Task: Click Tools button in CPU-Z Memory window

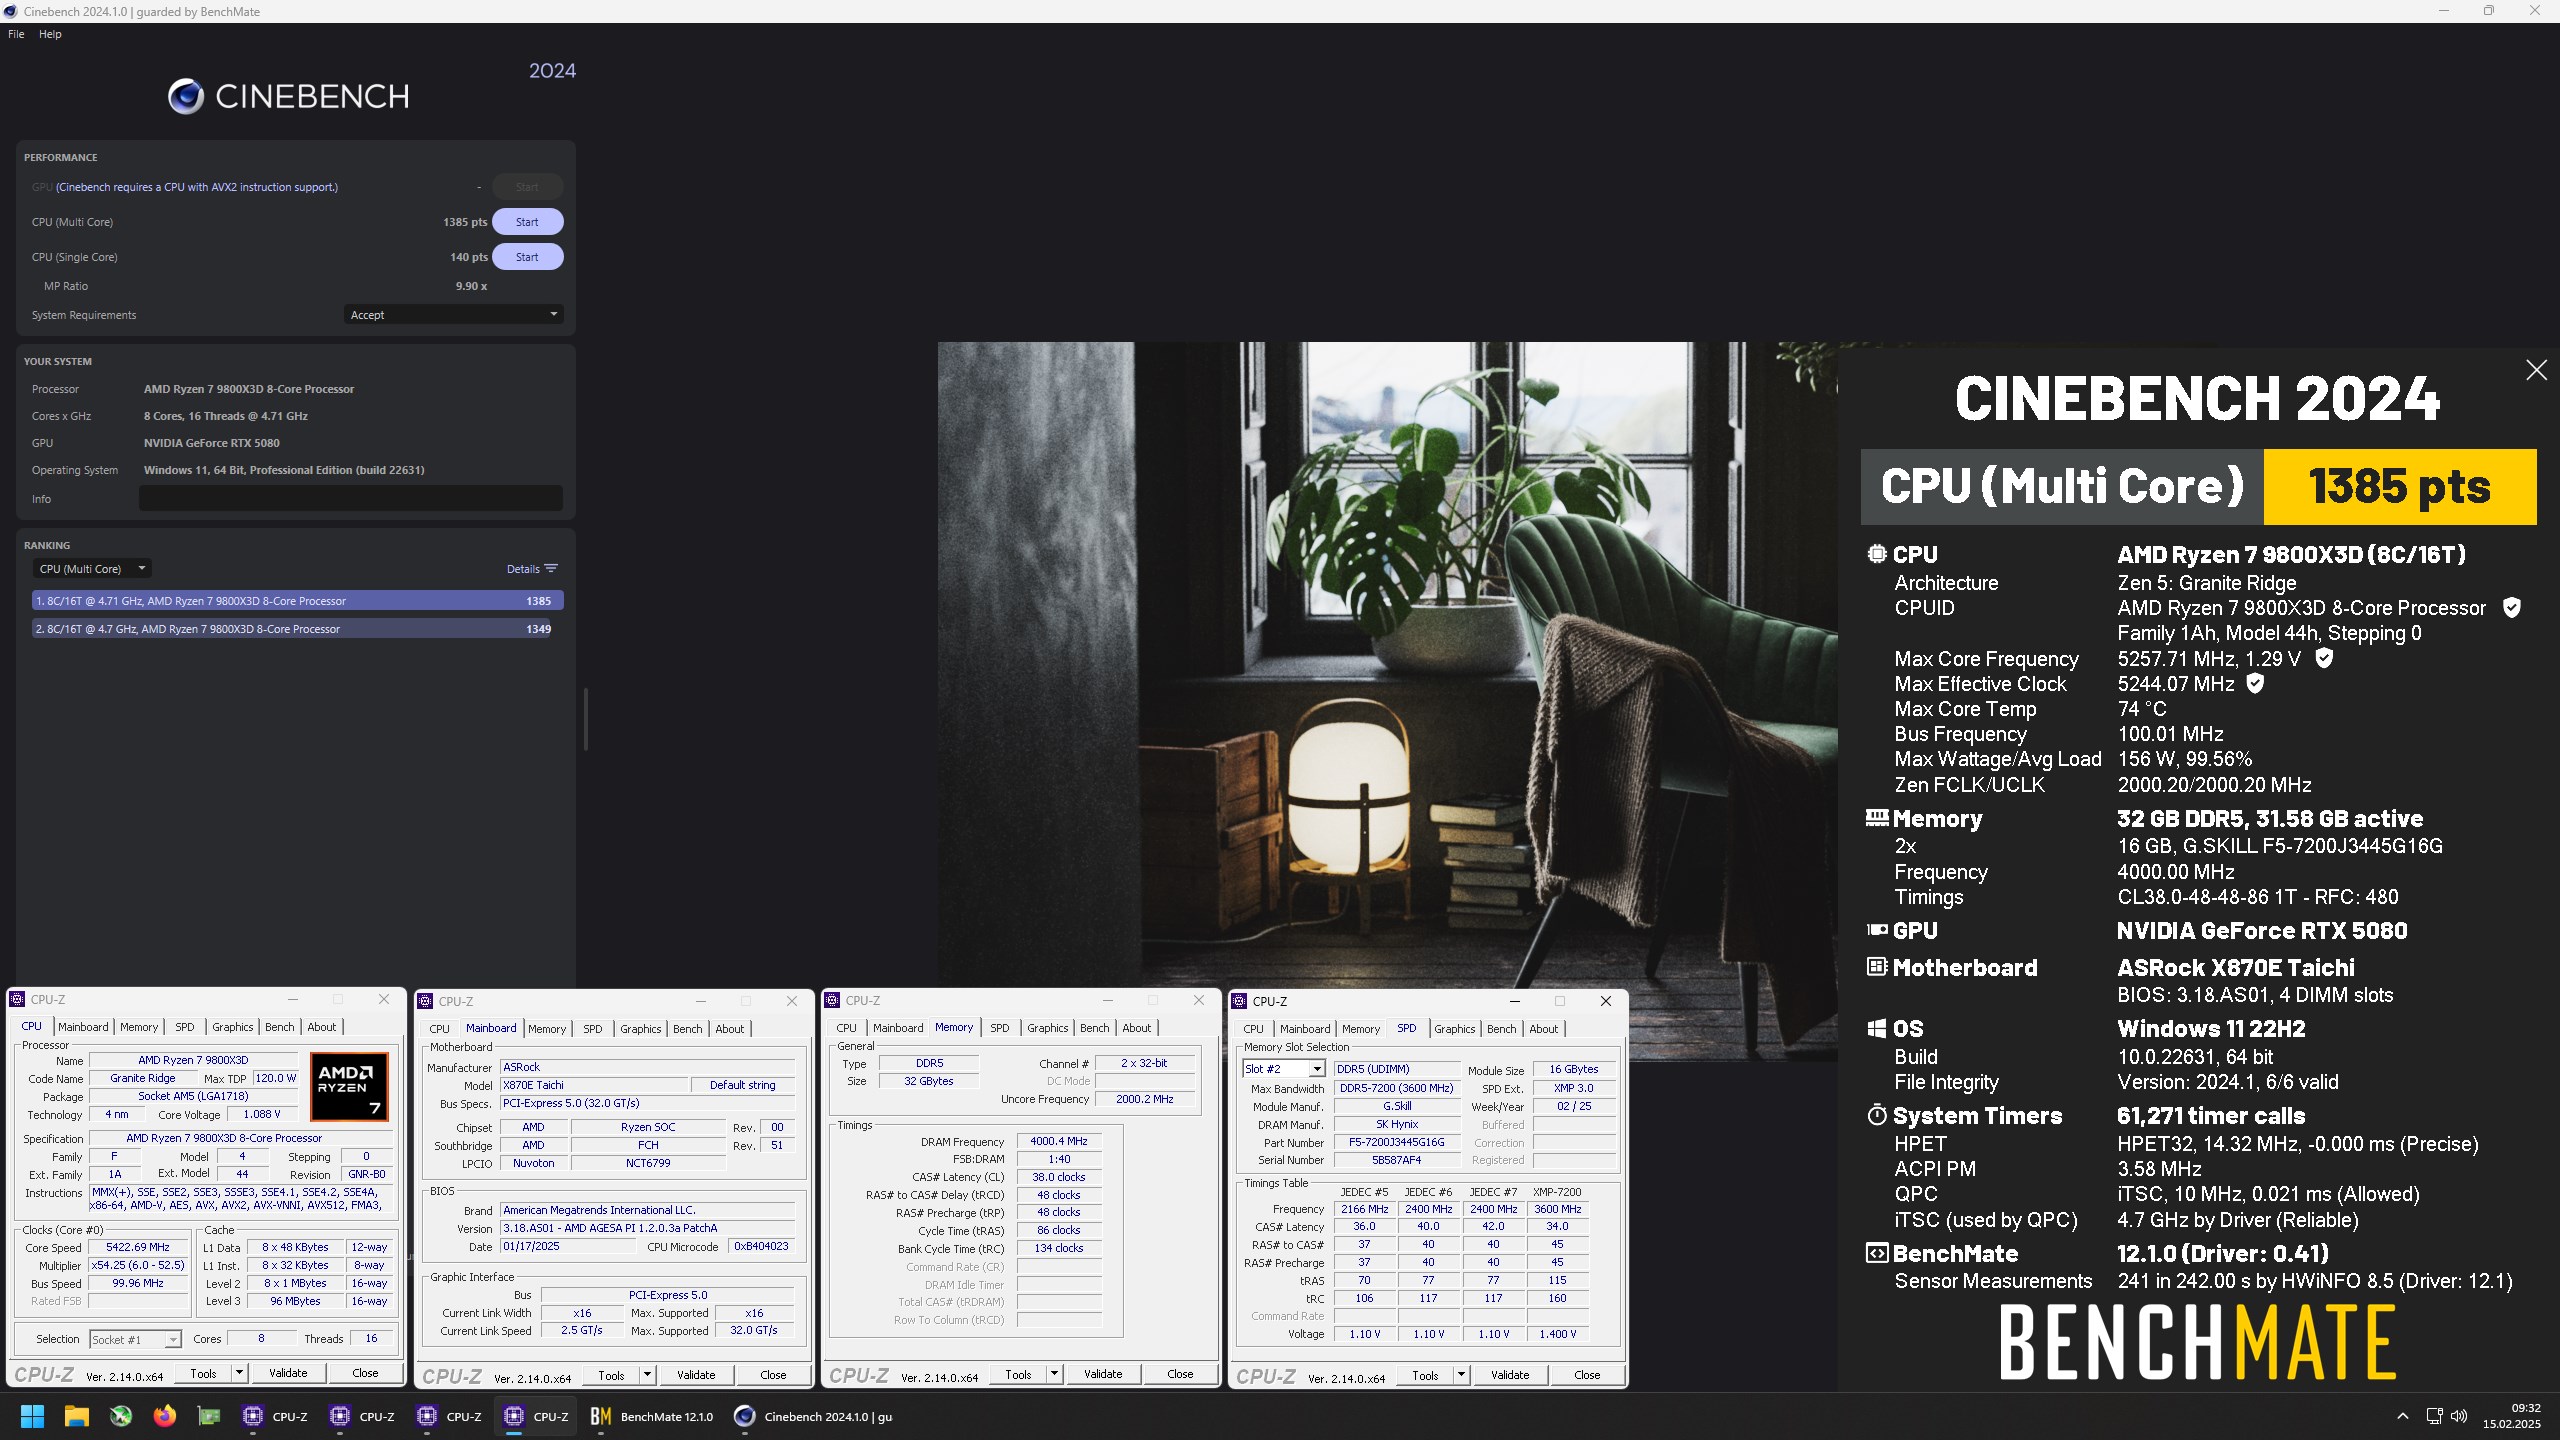Action: pyautogui.click(x=1018, y=1374)
